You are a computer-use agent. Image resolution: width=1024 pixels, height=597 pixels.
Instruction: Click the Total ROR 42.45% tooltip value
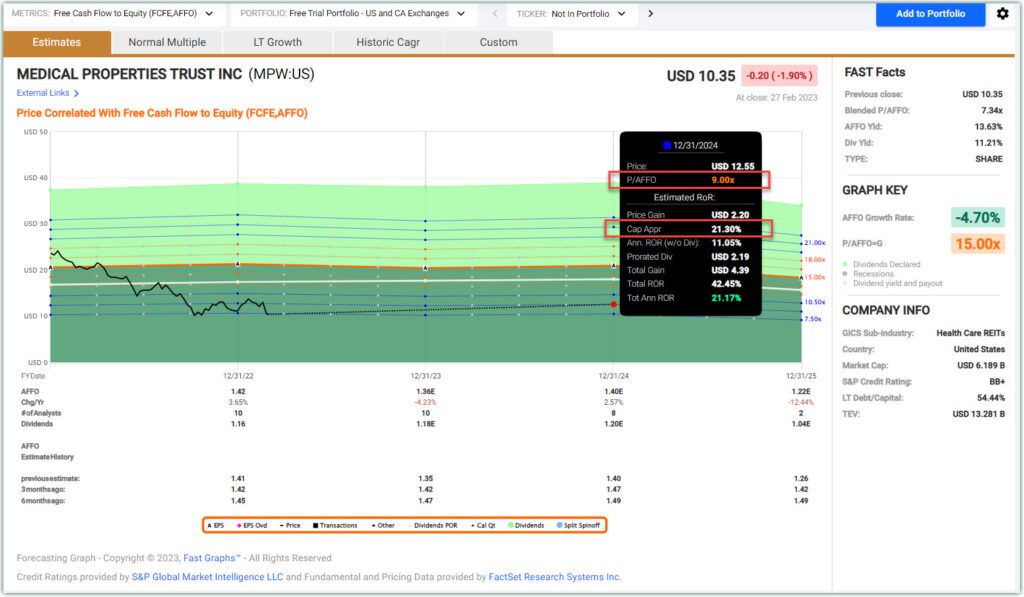coord(726,284)
